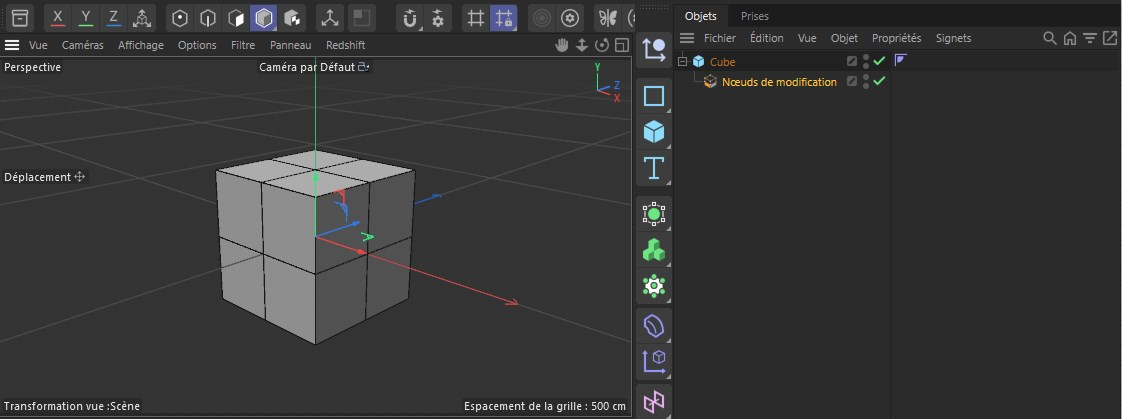The image size is (1122, 419).
Task: Collapse the Cube tree in object manager
Action: (x=683, y=62)
